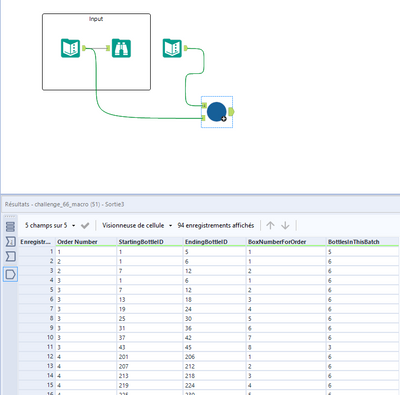
Task: Click EndingBottleID cell '24' in record 7
Action: 214,309
